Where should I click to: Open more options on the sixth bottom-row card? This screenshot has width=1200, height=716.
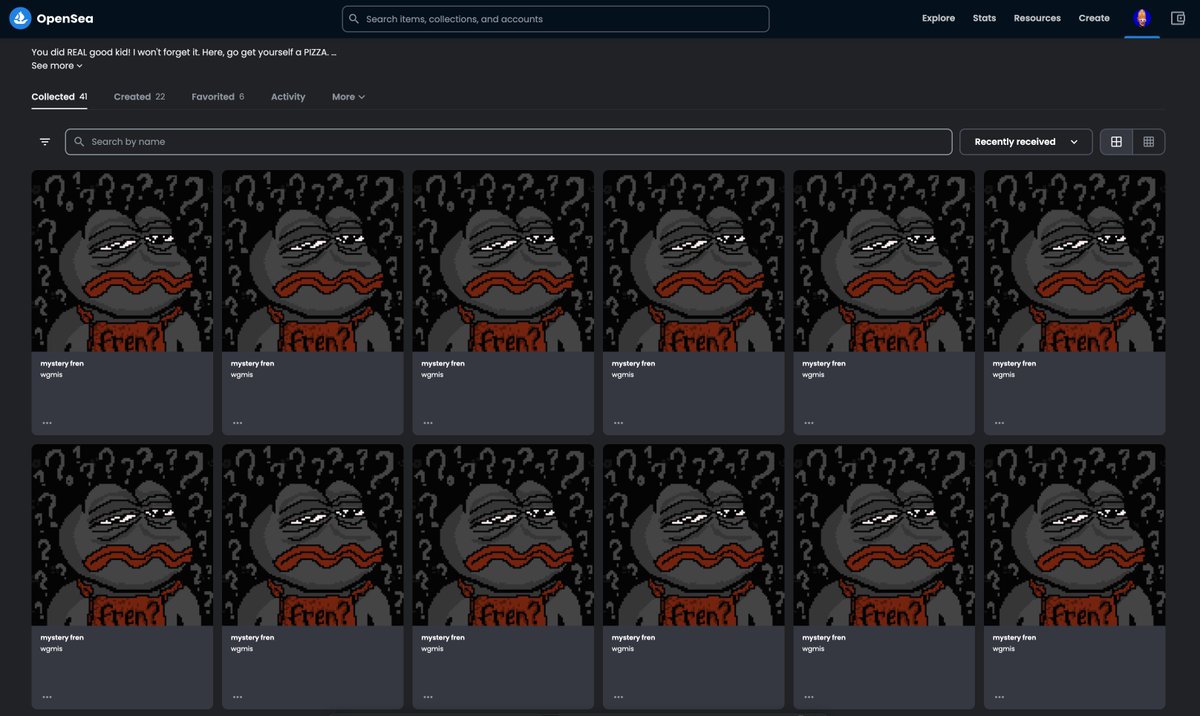[x=999, y=696]
